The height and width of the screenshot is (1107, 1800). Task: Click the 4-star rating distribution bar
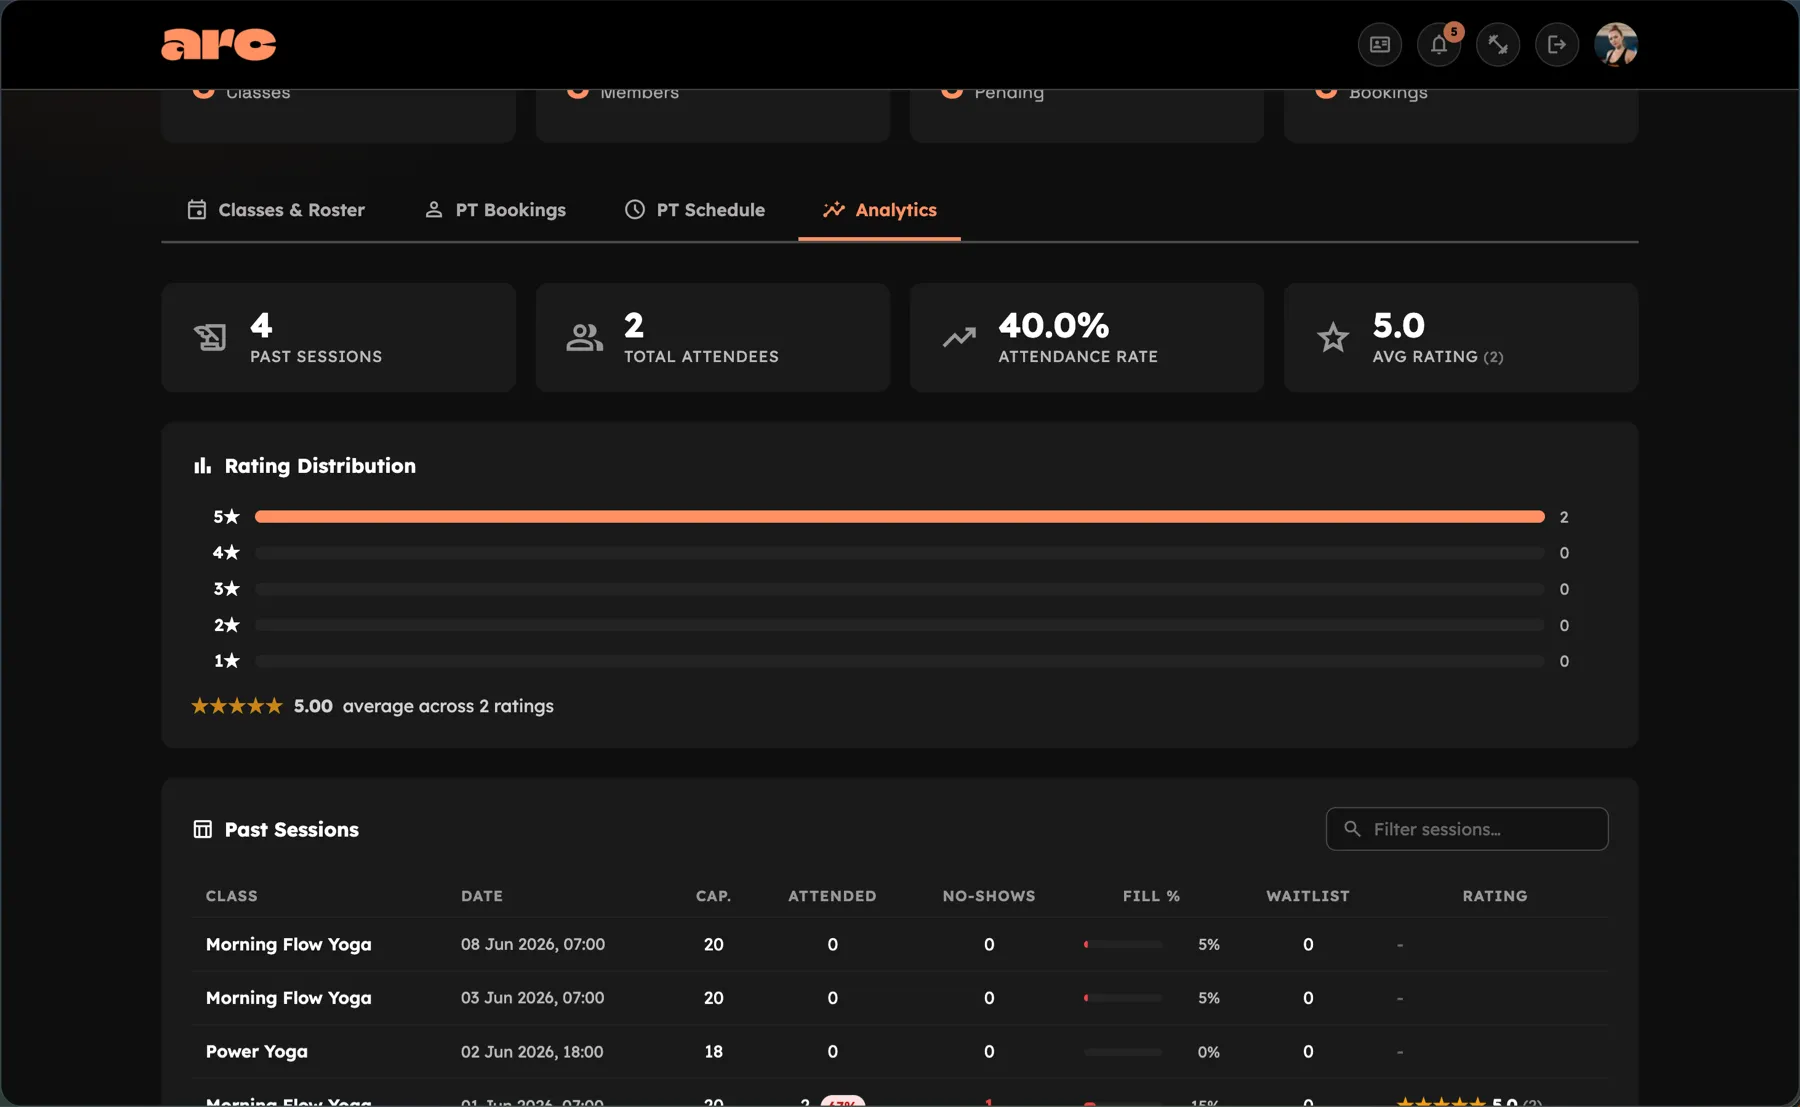coord(900,553)
